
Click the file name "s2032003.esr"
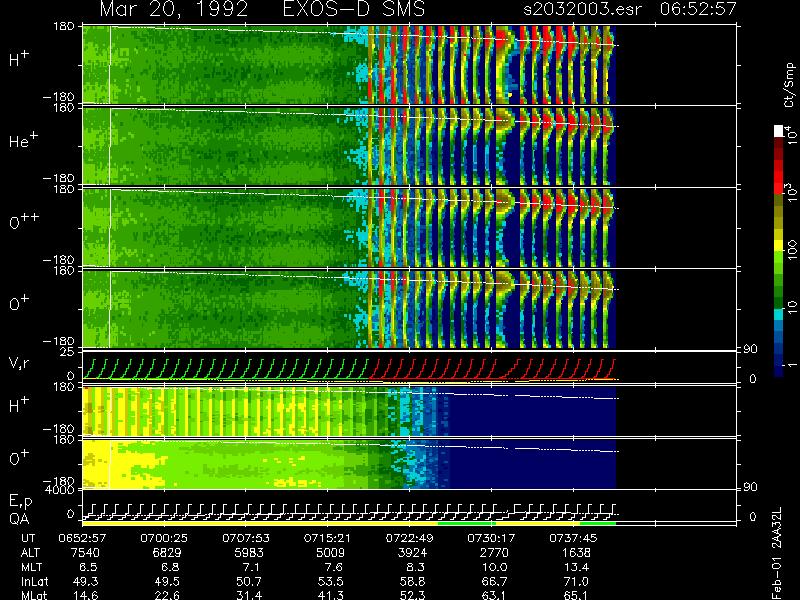[582, 9]
